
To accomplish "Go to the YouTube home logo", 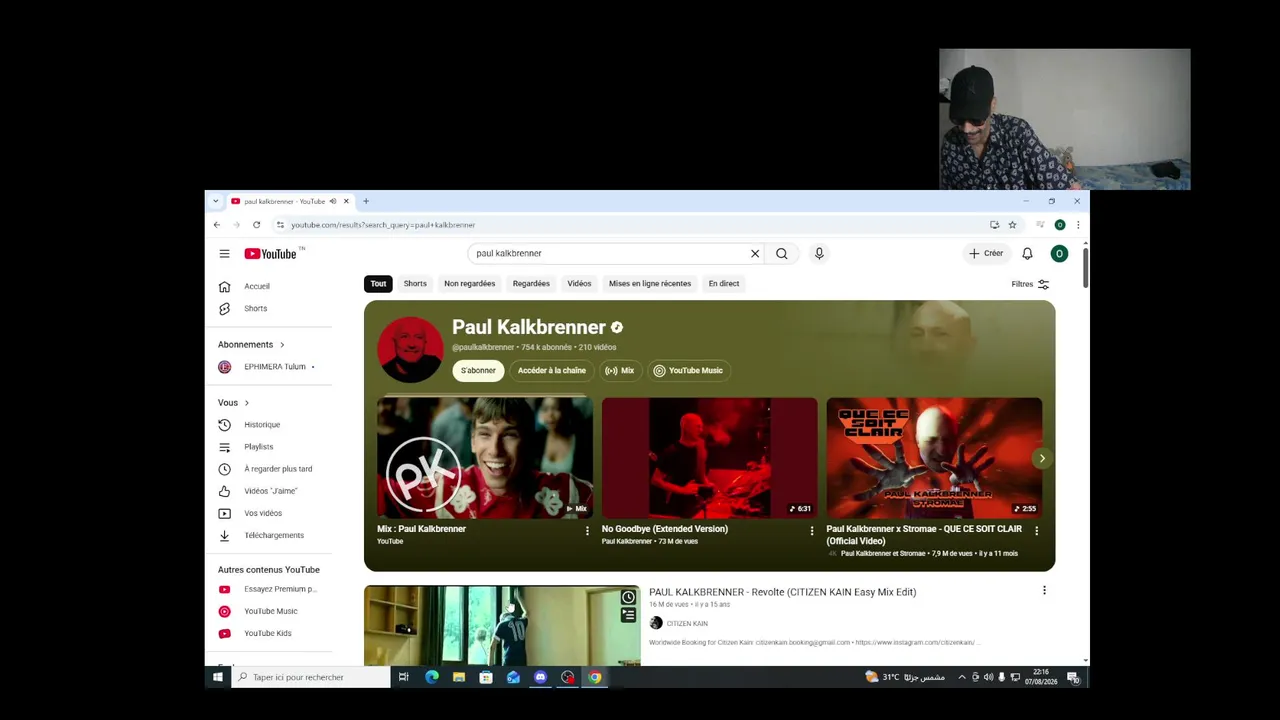I will coord(271,254).
